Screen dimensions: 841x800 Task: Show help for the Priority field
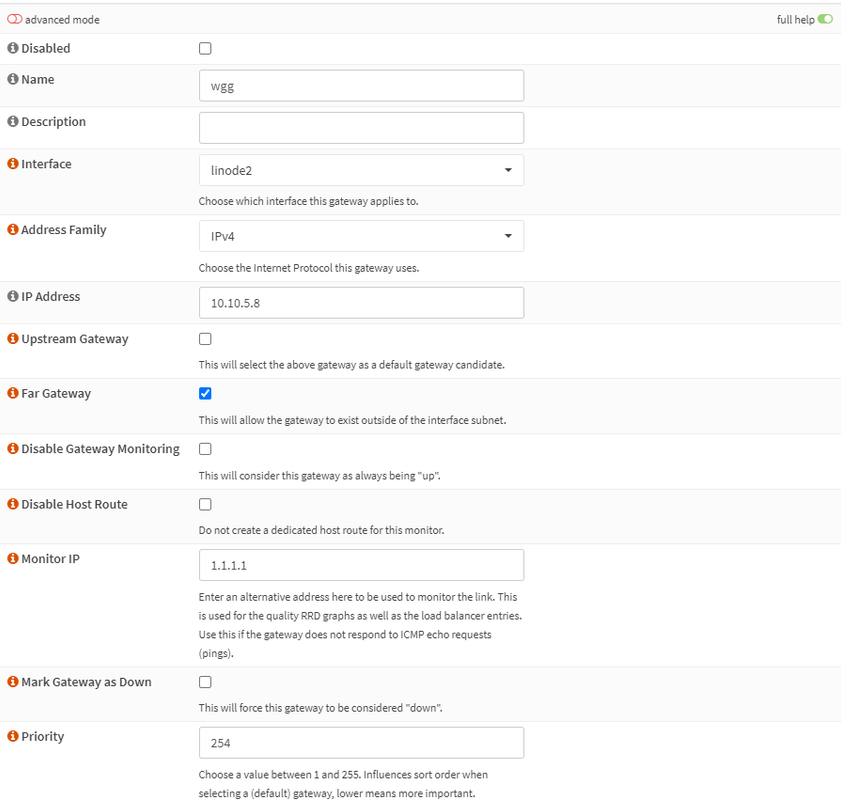point(13,736)
